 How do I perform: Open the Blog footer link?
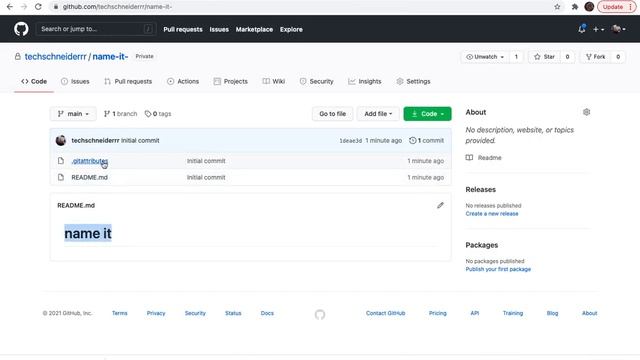(552, 313)
